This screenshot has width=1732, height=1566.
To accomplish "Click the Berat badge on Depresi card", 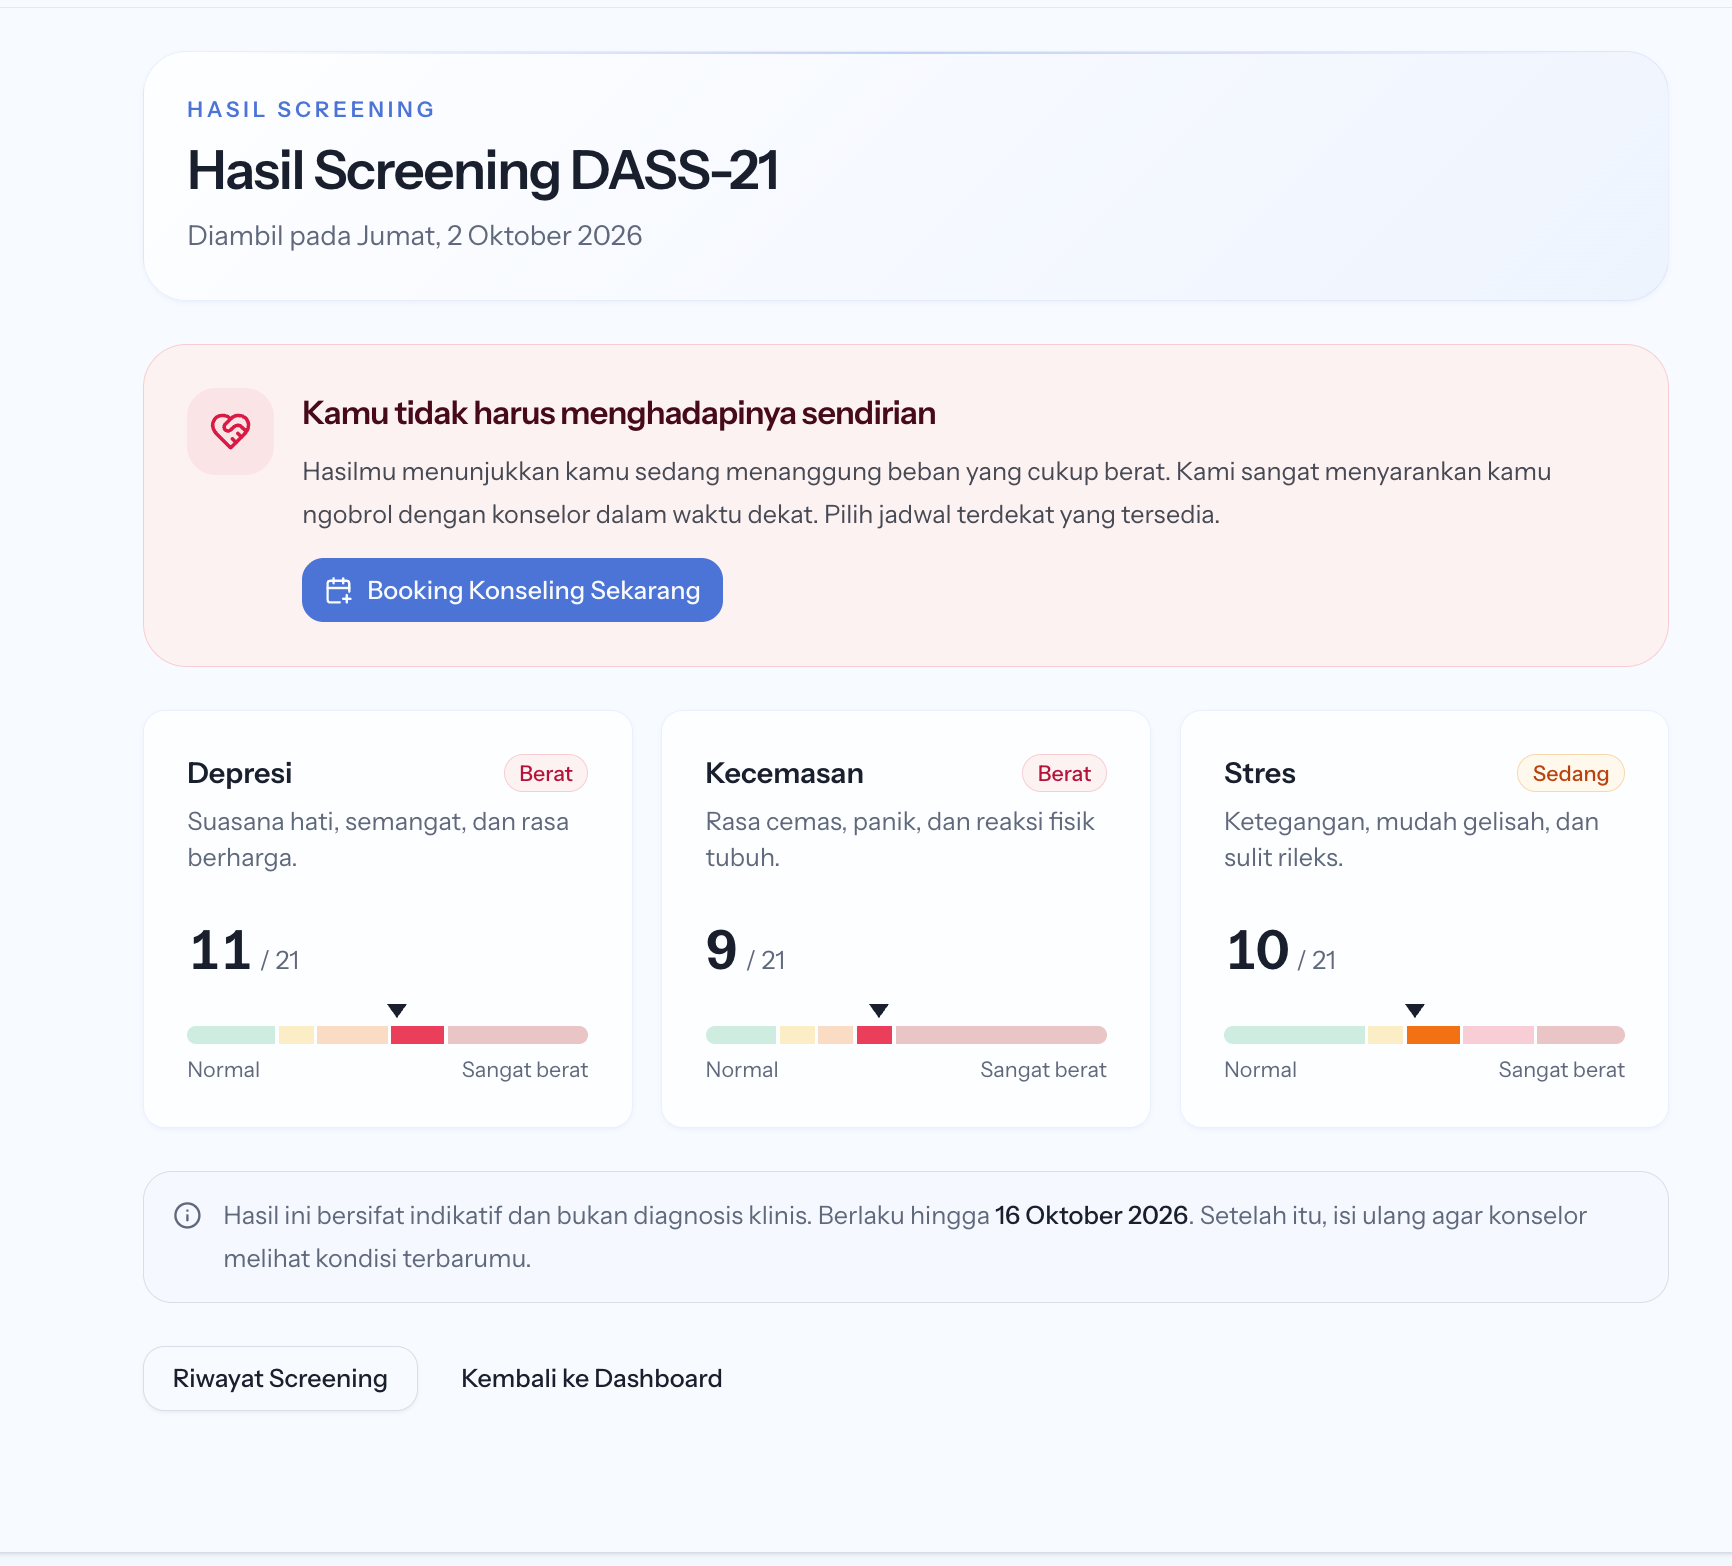I will 546,773.
